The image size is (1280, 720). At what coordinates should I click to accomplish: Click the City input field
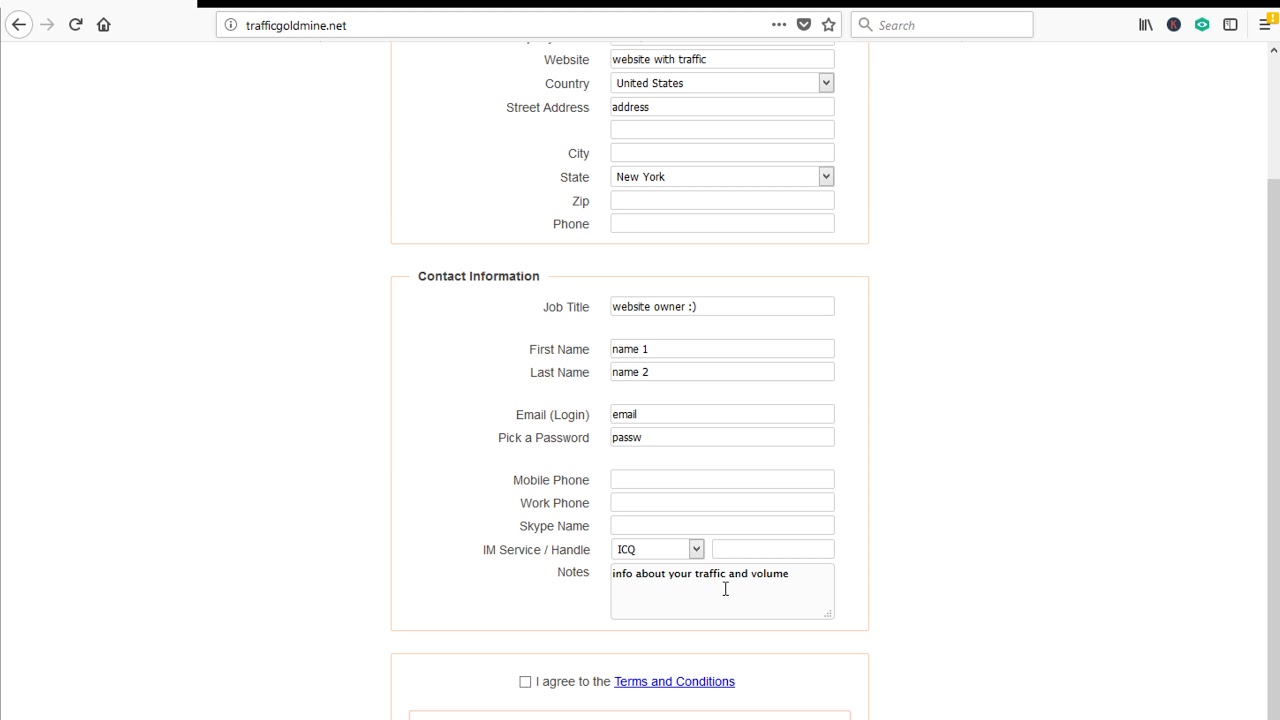pos(722,153)
